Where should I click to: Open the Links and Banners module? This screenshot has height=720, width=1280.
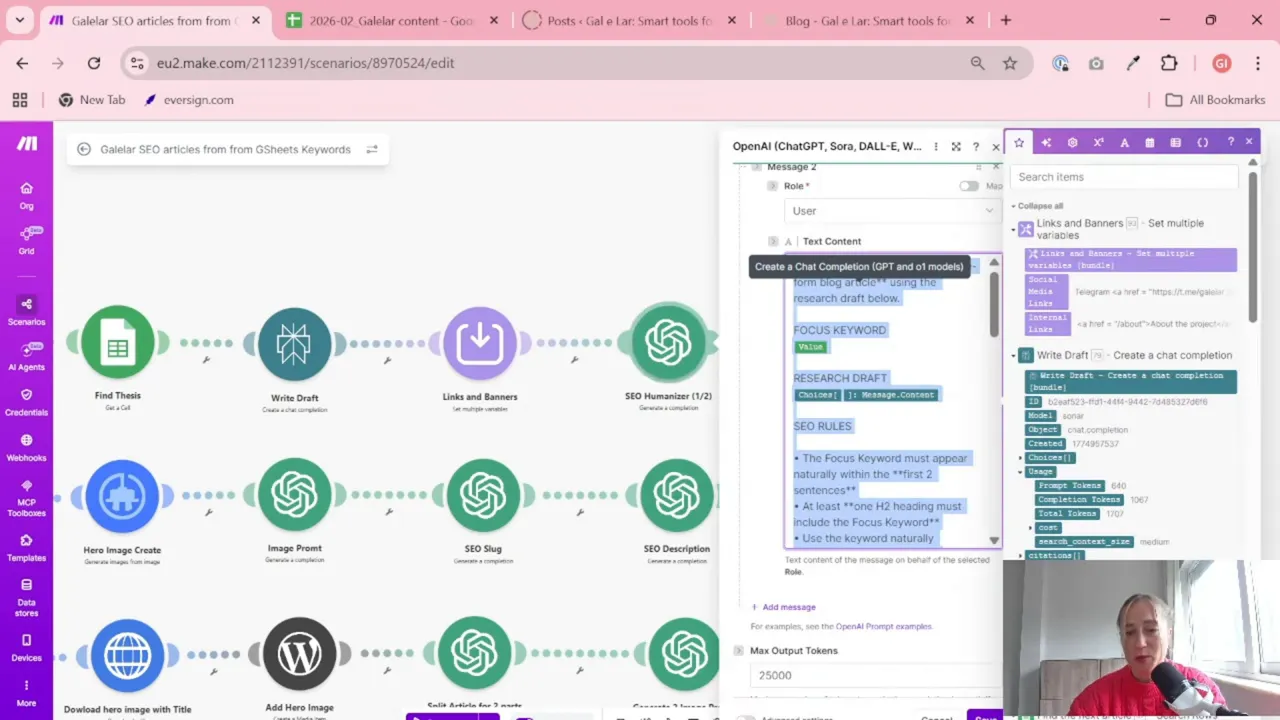pos(480,344)
